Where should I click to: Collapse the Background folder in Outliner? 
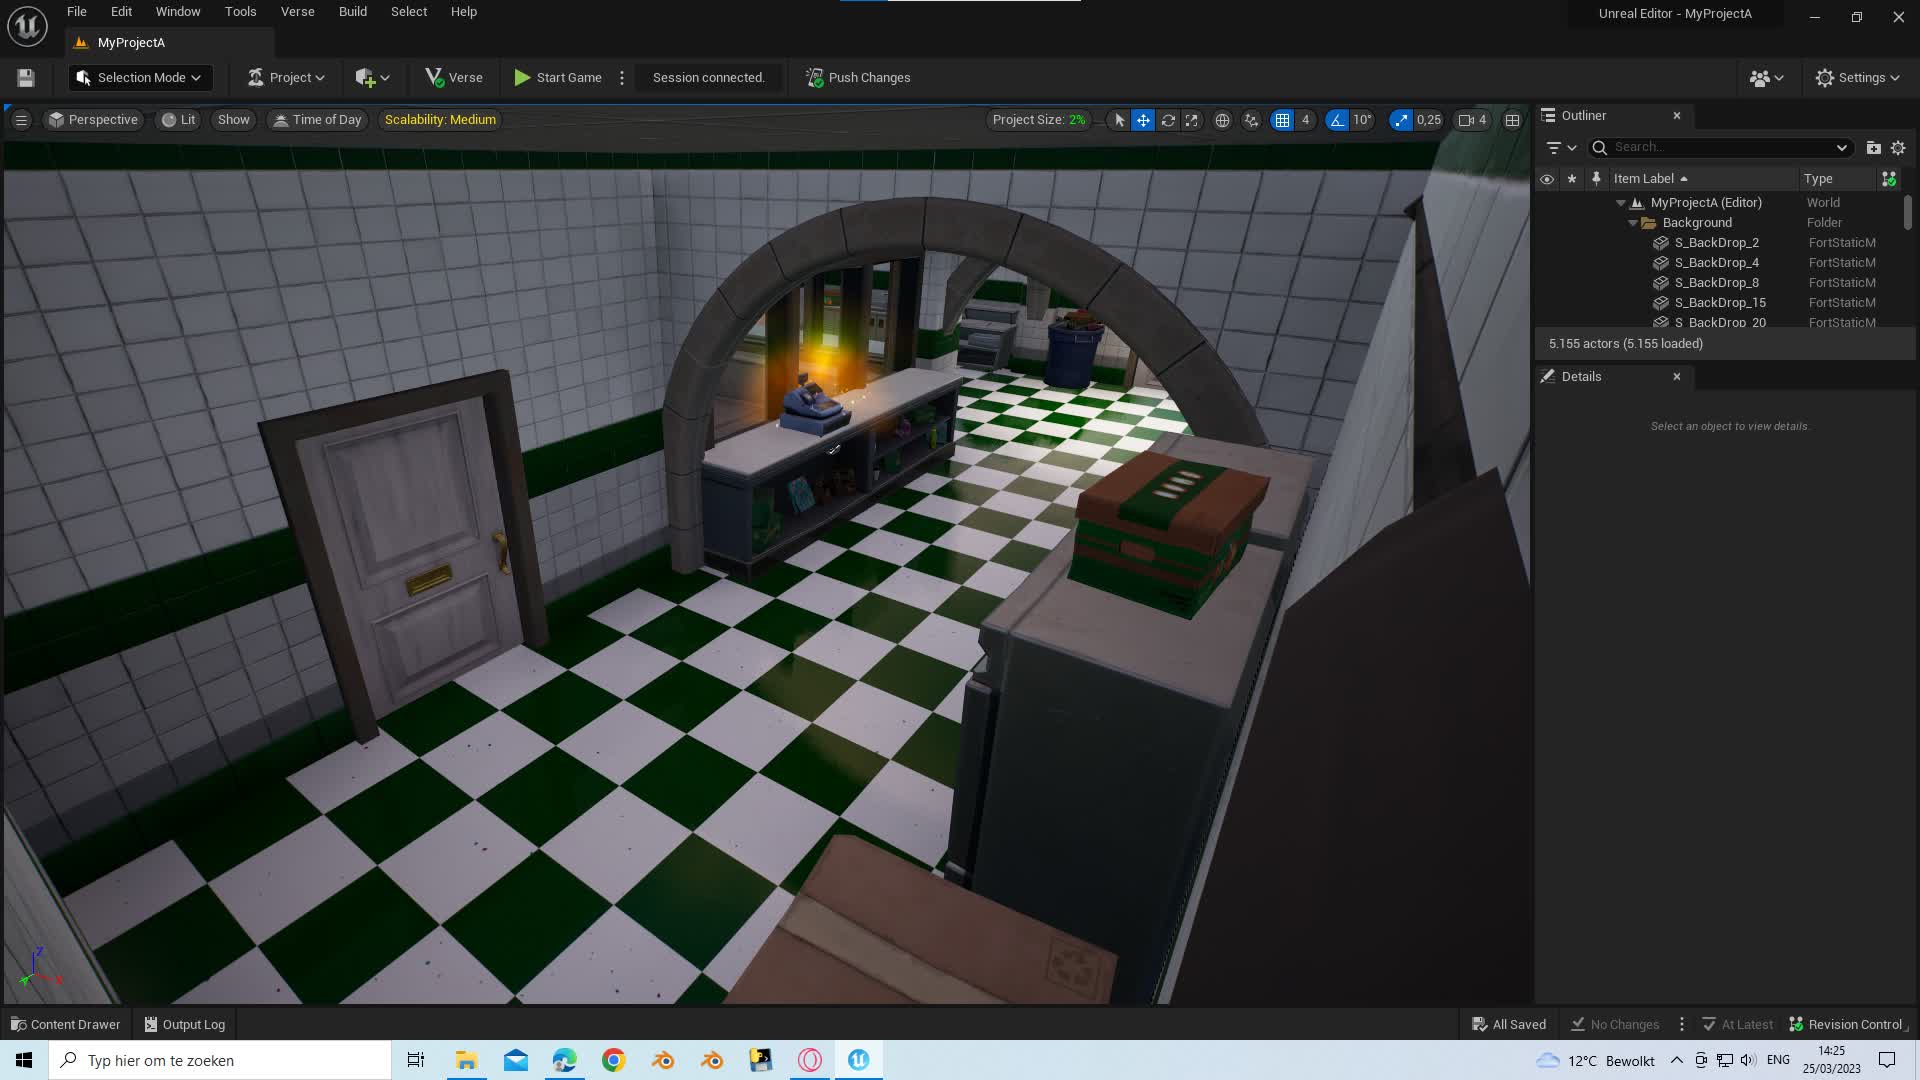1633,223
